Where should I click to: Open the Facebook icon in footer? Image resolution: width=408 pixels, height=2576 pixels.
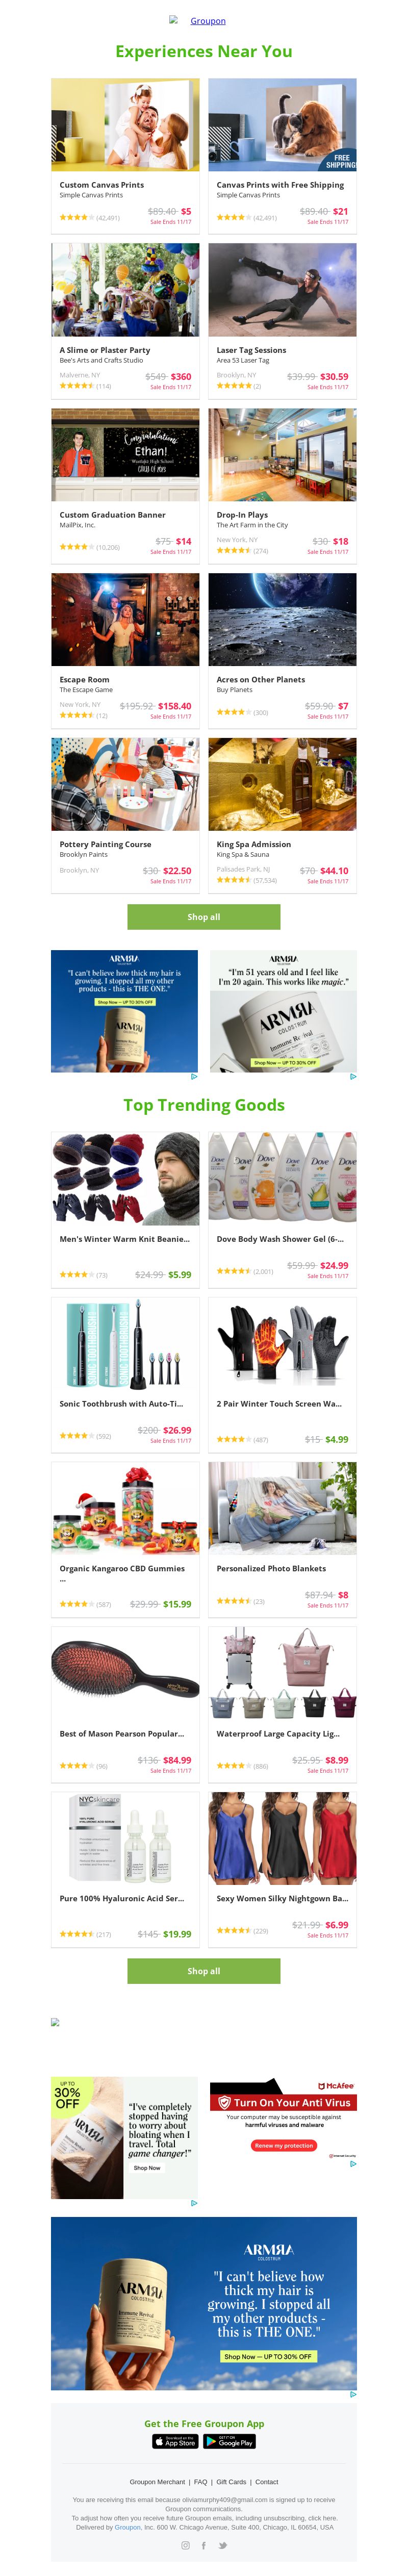point(204,2545)
